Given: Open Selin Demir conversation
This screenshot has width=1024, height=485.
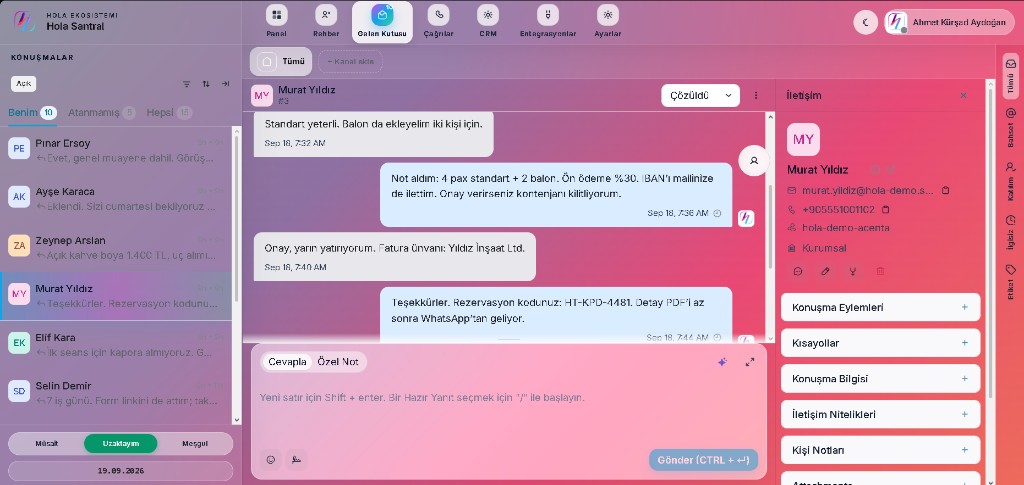Looking at the screenshot, I should (x=116, y=393).
